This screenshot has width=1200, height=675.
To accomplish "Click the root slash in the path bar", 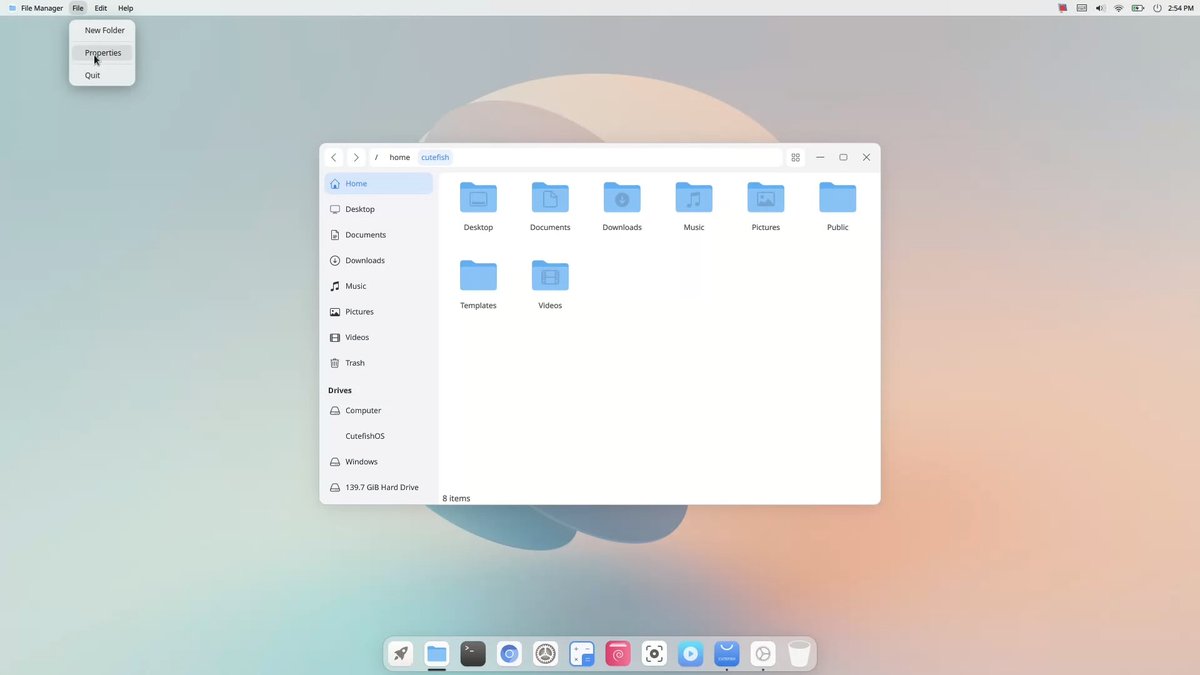I will coord(376,157).
